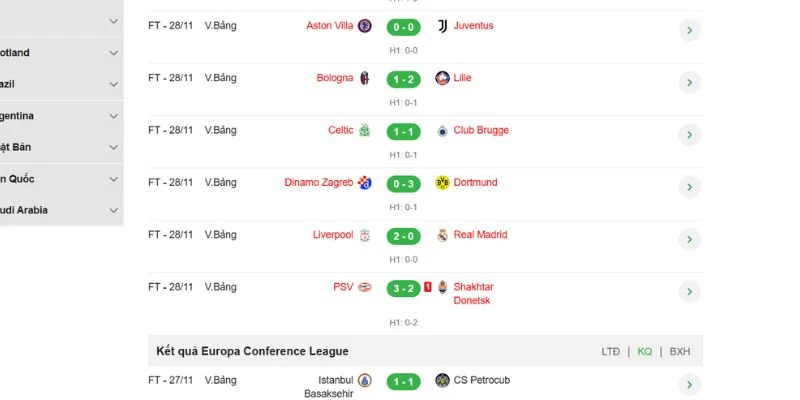This screenshot has width=800, height=400.
Task: Click the Lille team crest
Action: tap(442, 78)
